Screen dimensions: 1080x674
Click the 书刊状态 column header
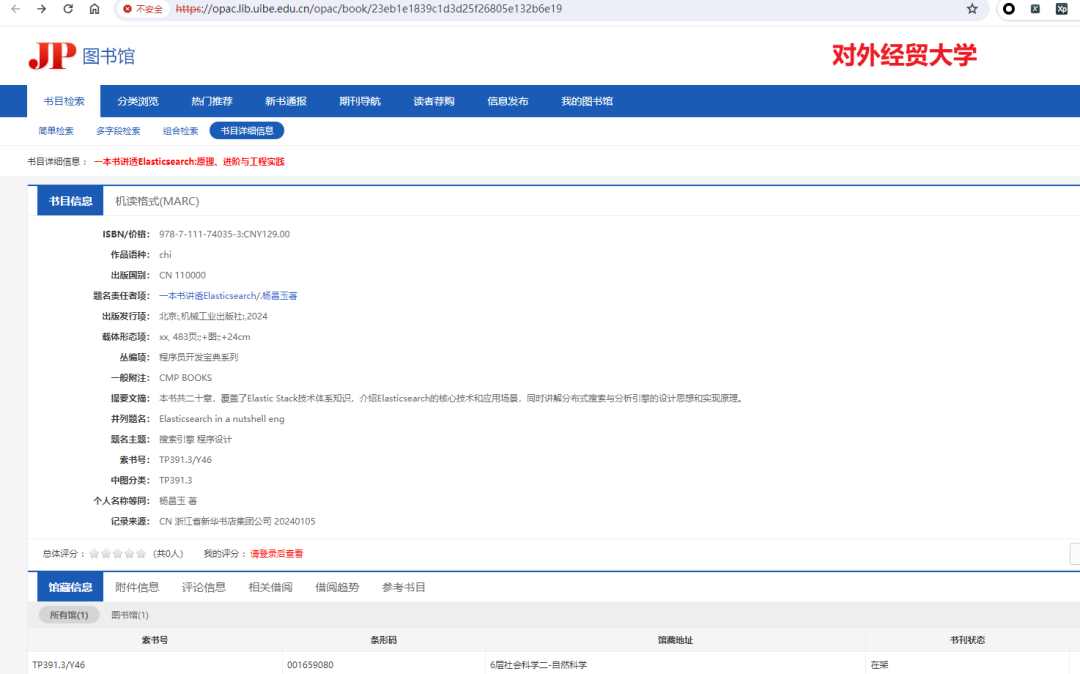pyautogui.click(x=967, y=640)
